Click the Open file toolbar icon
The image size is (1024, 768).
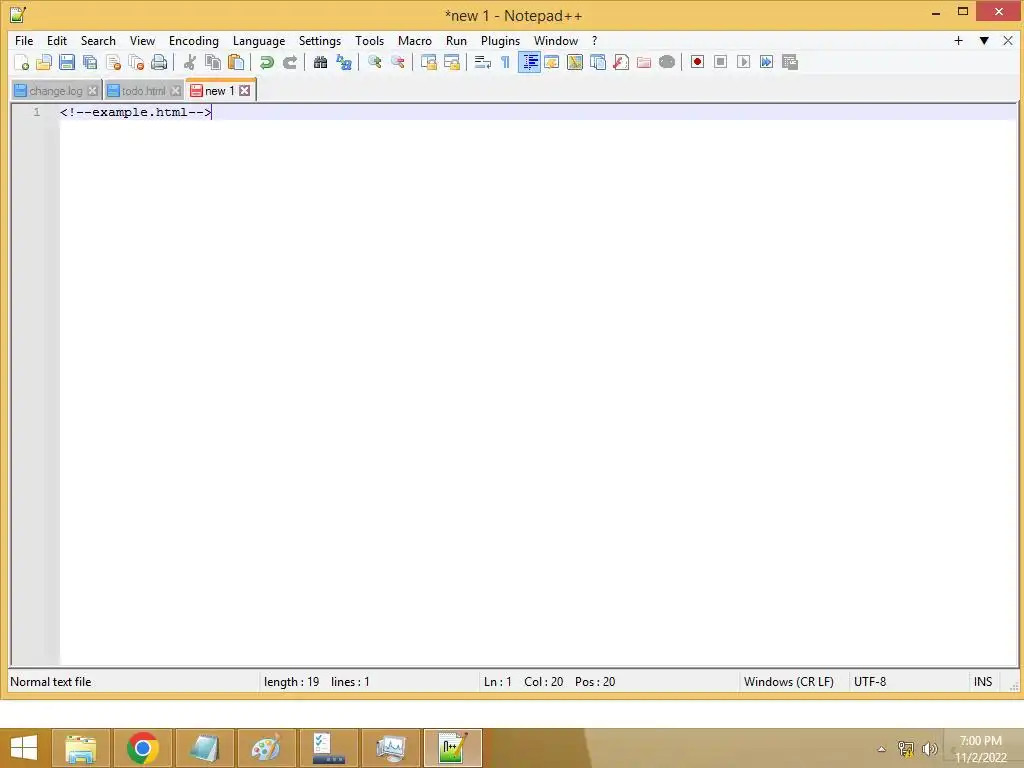click(44, 62)
